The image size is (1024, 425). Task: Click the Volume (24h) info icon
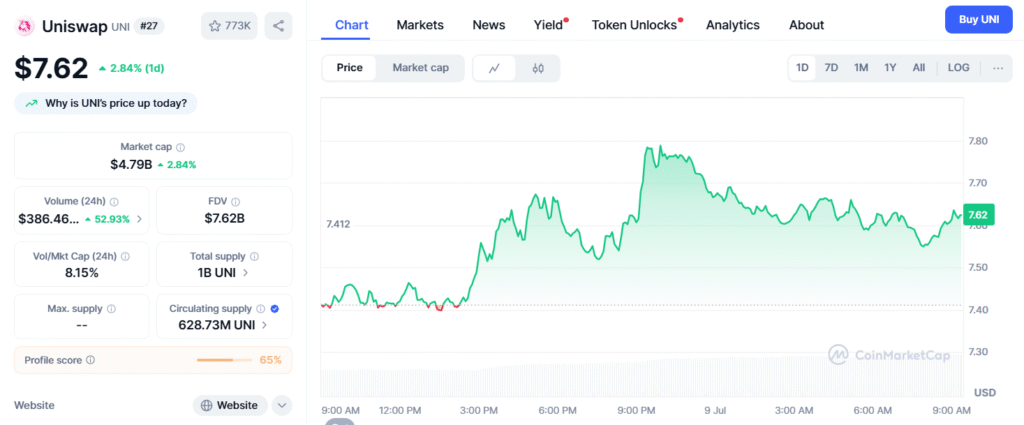coord(114,202)
